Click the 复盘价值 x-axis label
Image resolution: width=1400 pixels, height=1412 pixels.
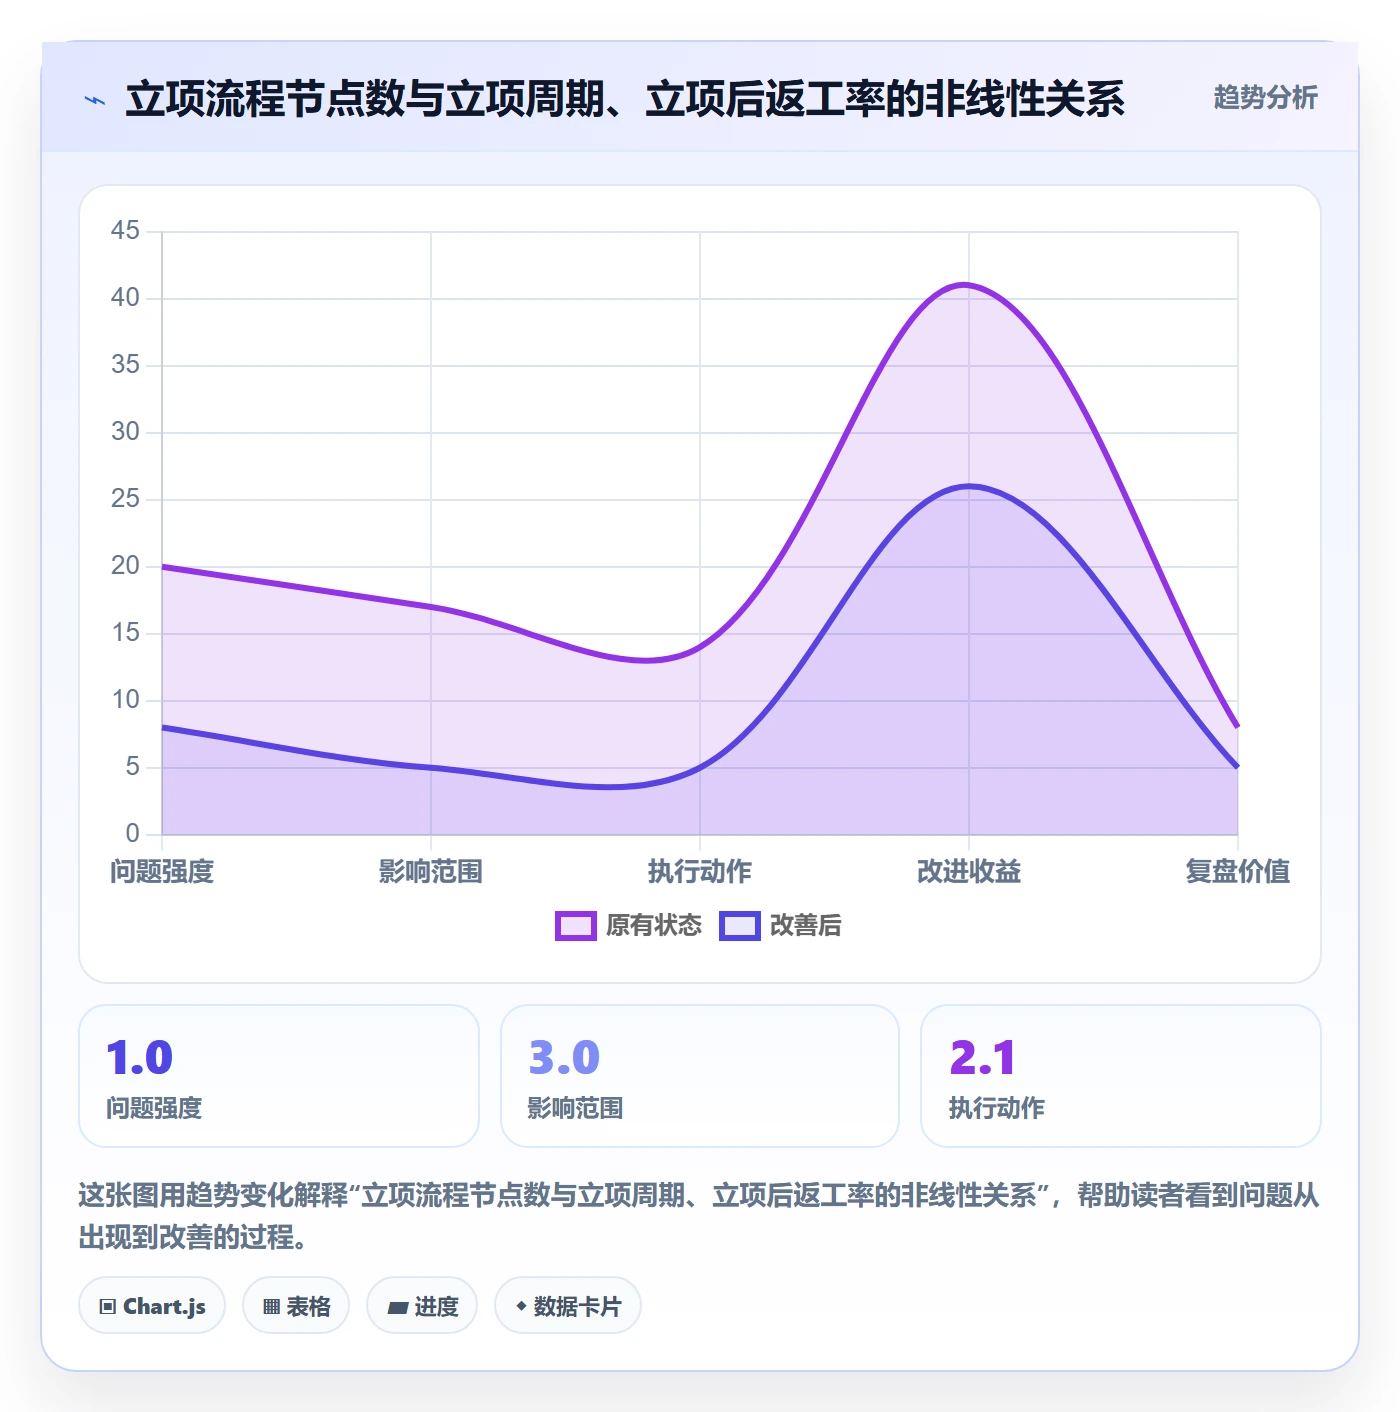pos(1238,871)
